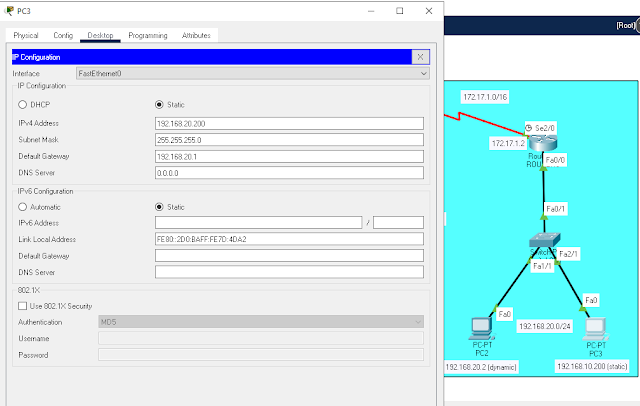Switch to the Physical tab

pos(26,35)
